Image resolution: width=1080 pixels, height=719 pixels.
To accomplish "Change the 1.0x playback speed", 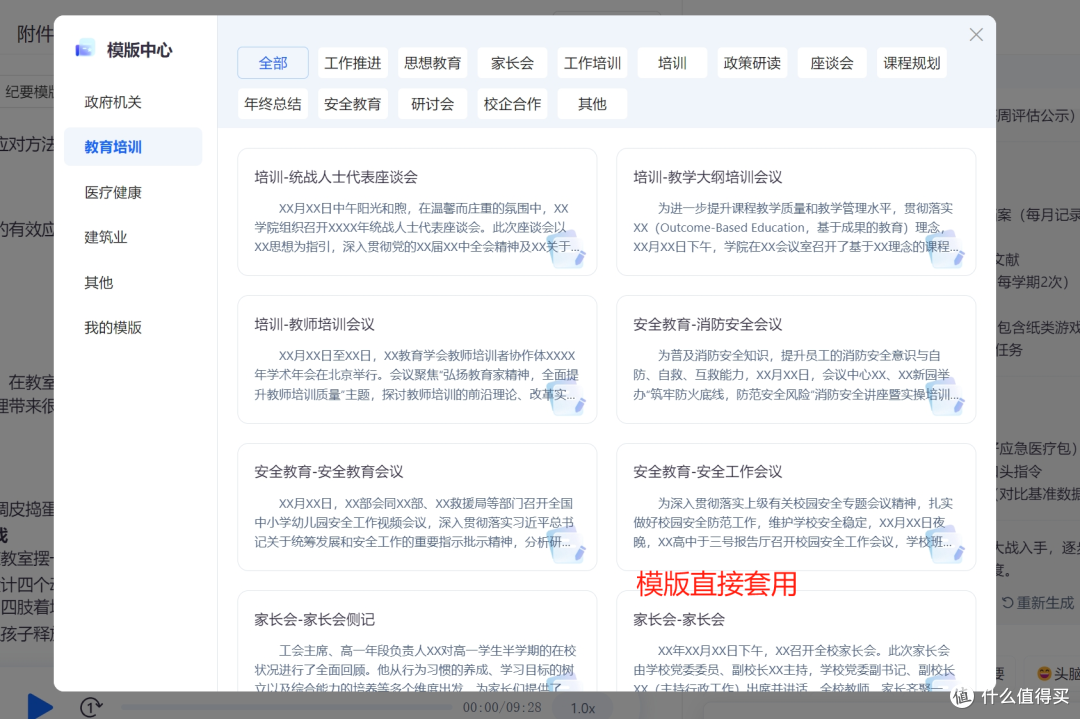I will (x=583, y=708).
